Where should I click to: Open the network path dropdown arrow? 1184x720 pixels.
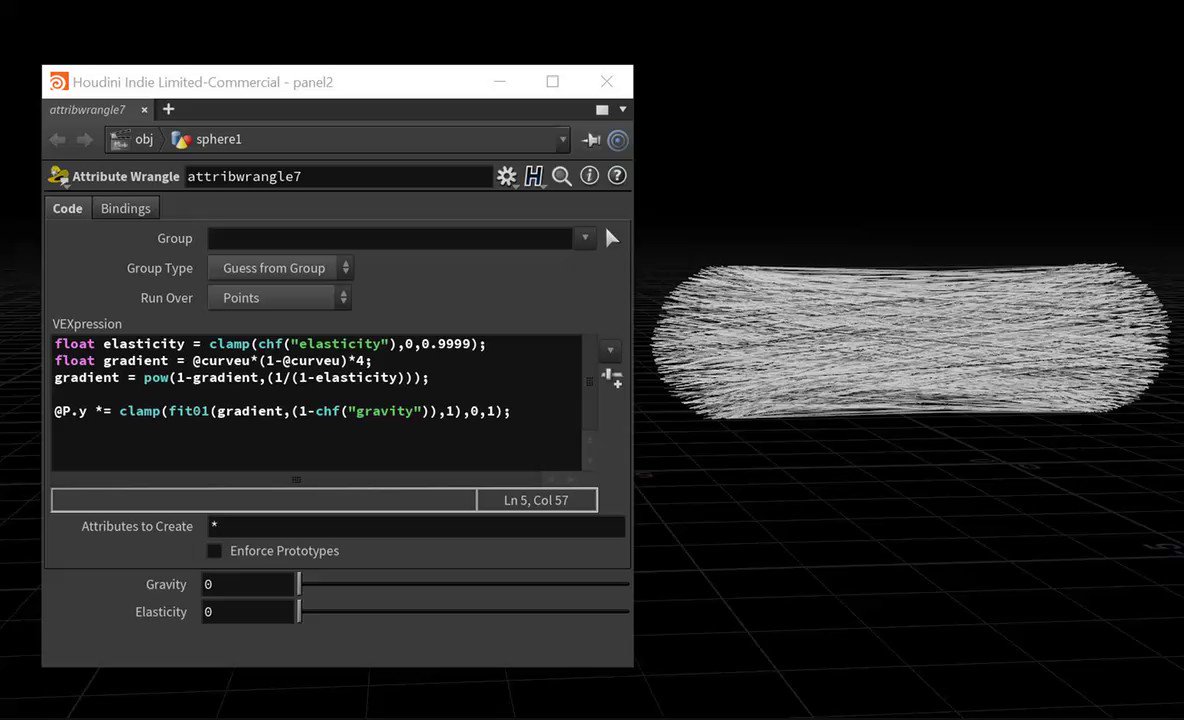[563, 140]
